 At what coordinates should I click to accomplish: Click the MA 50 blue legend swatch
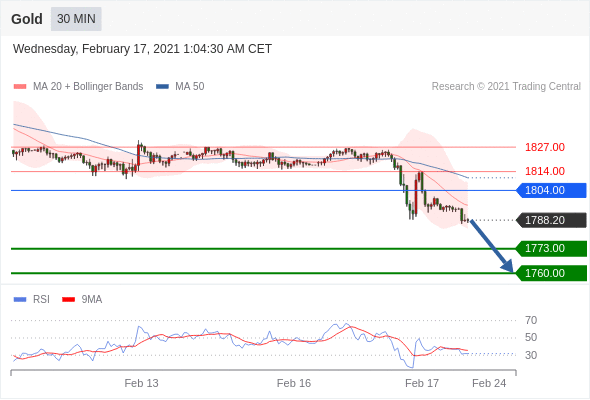[162, 87]
